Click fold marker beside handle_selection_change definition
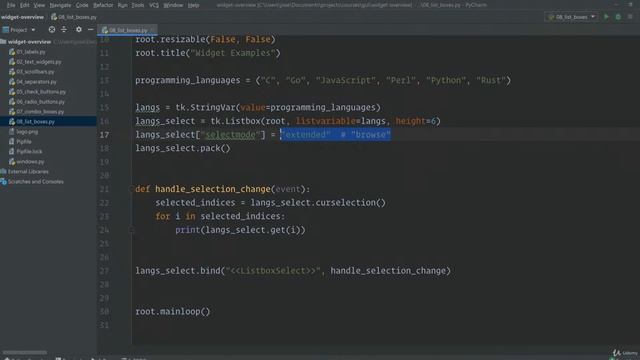The image size is (640, 360). tap(131, 189)
